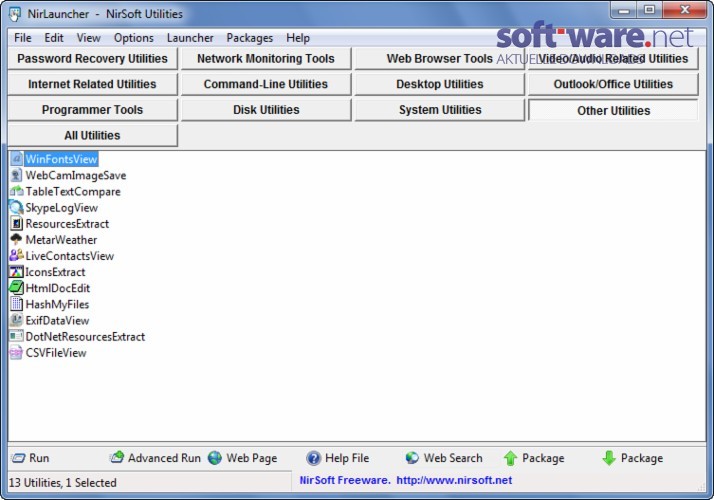The height and width of the screenshot is (500, 714).
Task: Click the WebCamImageSave utility icon
Action: point(16,175)
